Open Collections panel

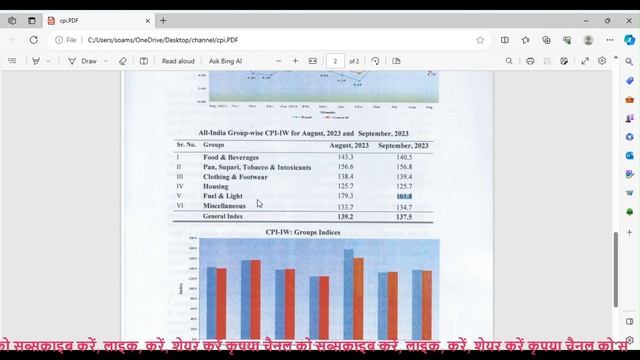[x=546, y=40]
